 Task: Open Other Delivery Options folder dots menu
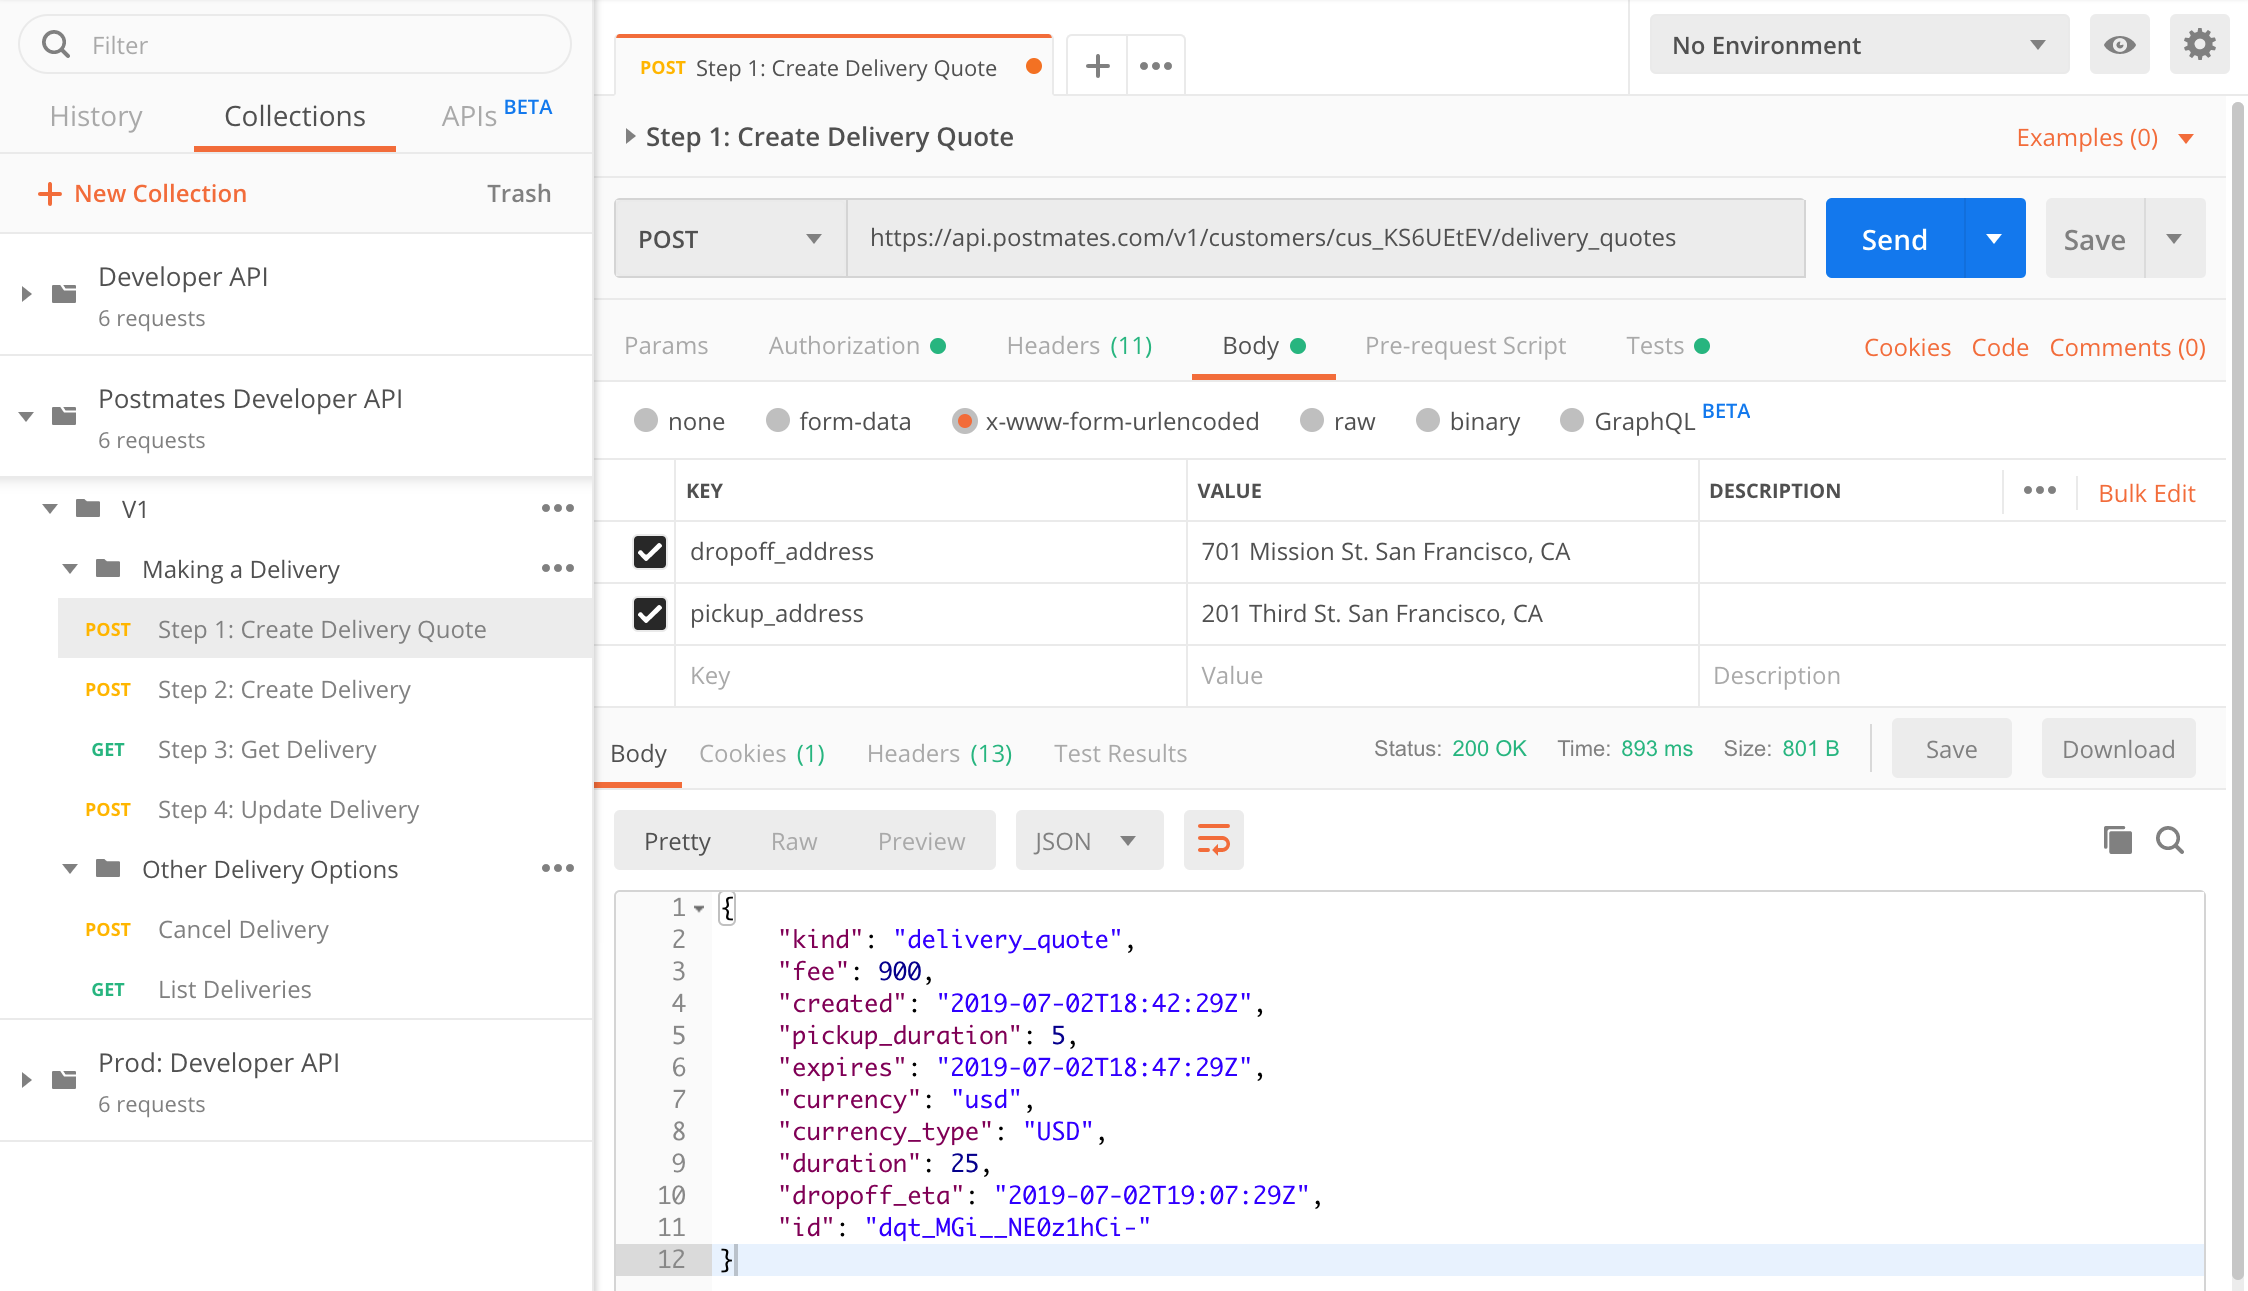pos(558,868)
